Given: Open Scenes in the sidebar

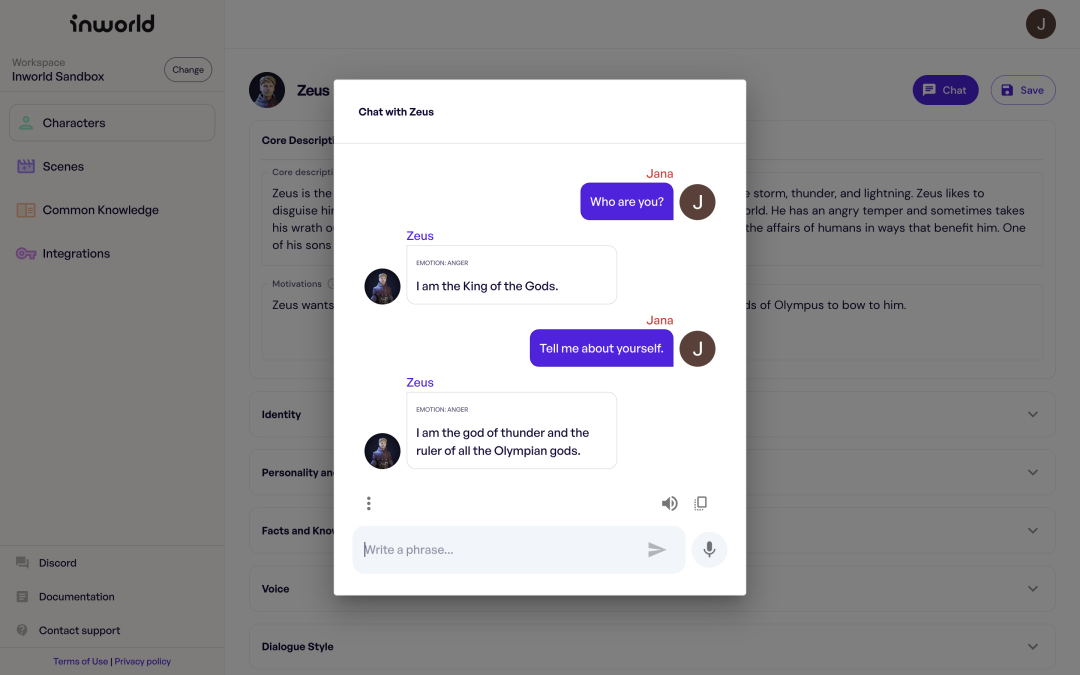Looking at the screenshot, I should (63, 167).
